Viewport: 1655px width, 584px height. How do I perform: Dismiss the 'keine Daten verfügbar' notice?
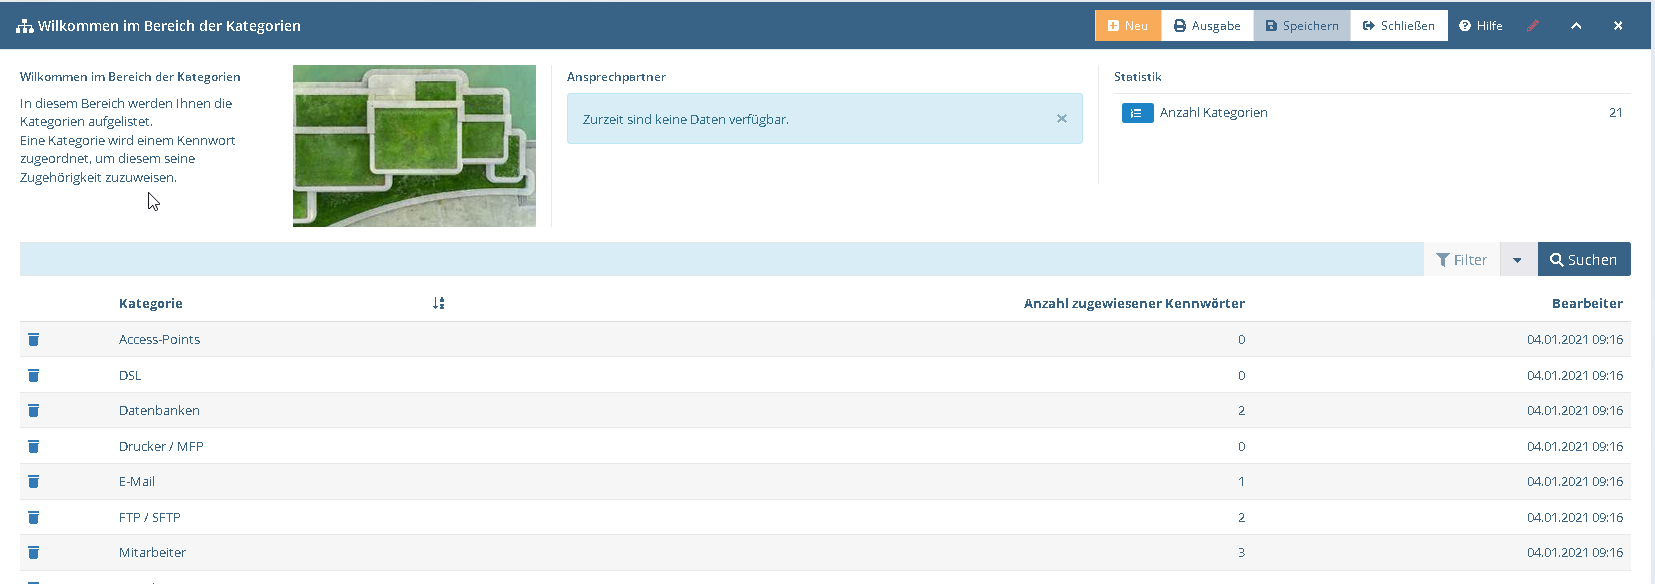[1061, 119]
